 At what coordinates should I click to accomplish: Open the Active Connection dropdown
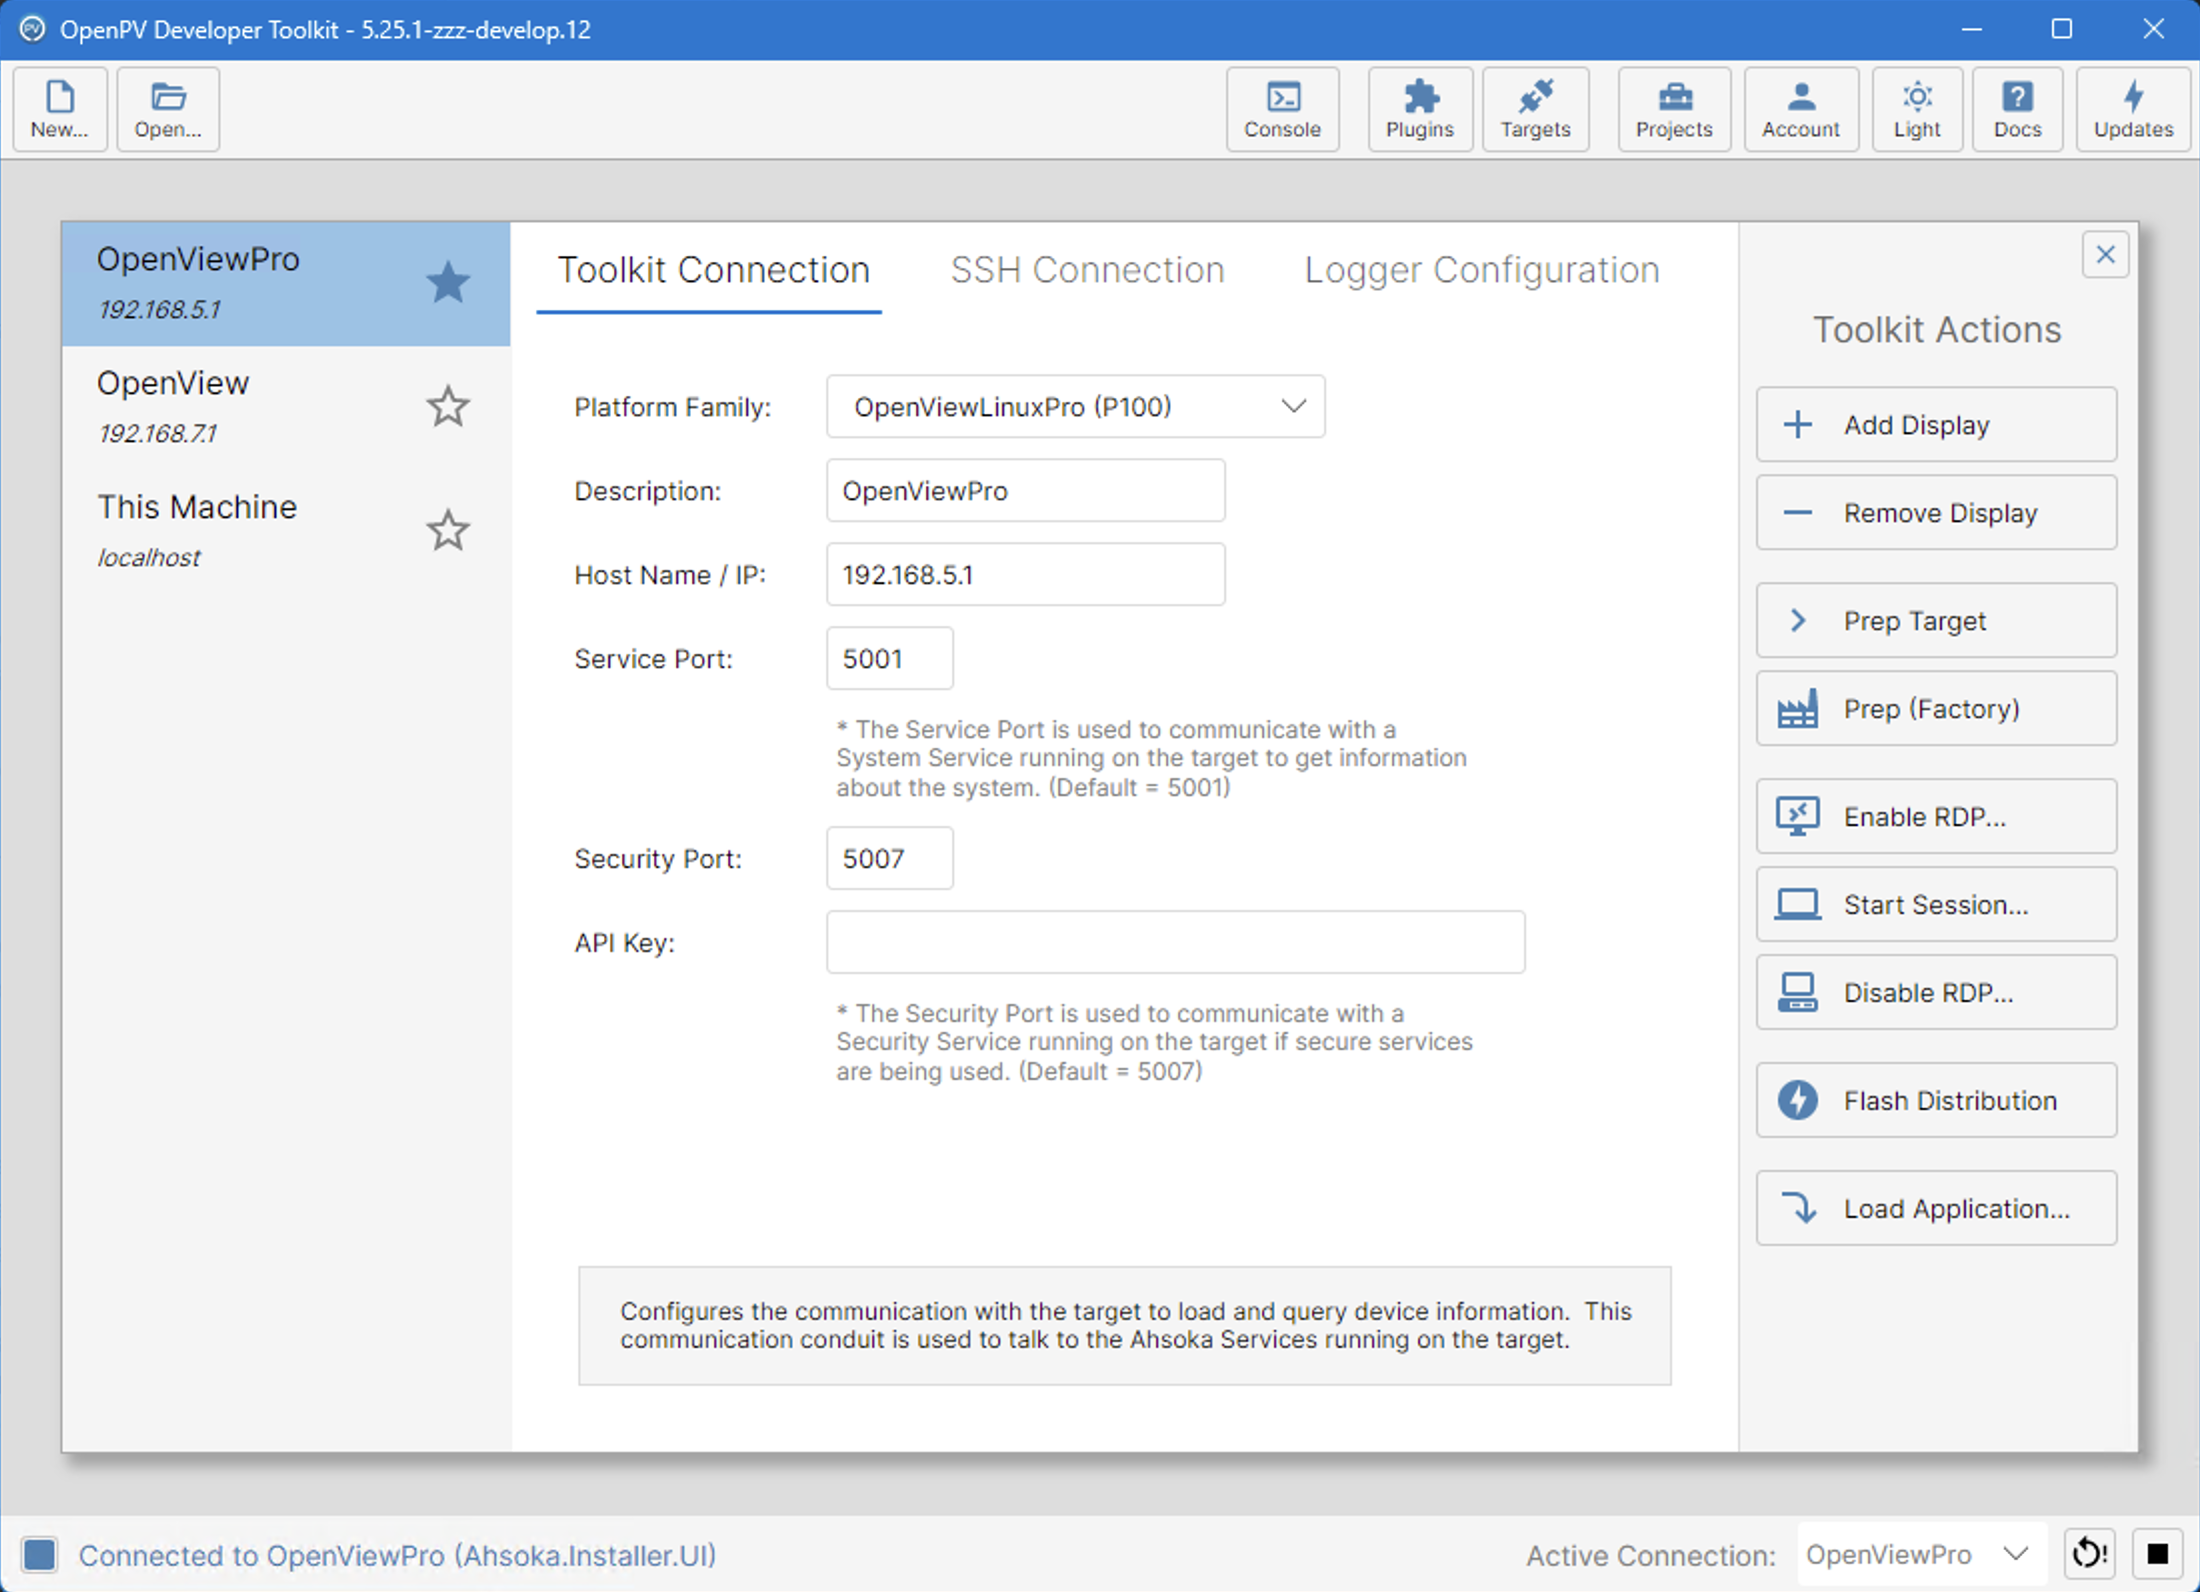[x=1921, y=1554]
